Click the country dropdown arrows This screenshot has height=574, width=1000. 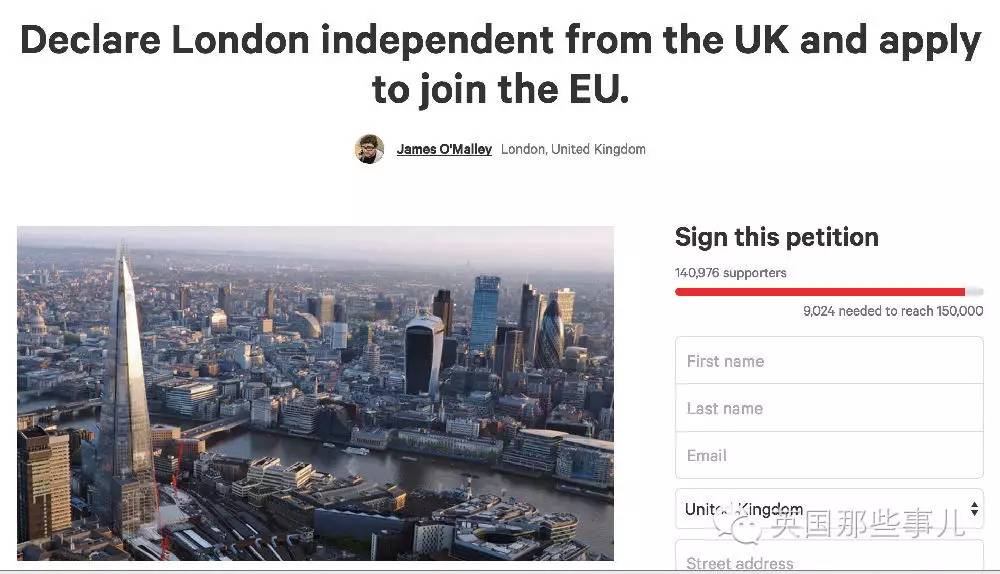(x=973, y=510)
